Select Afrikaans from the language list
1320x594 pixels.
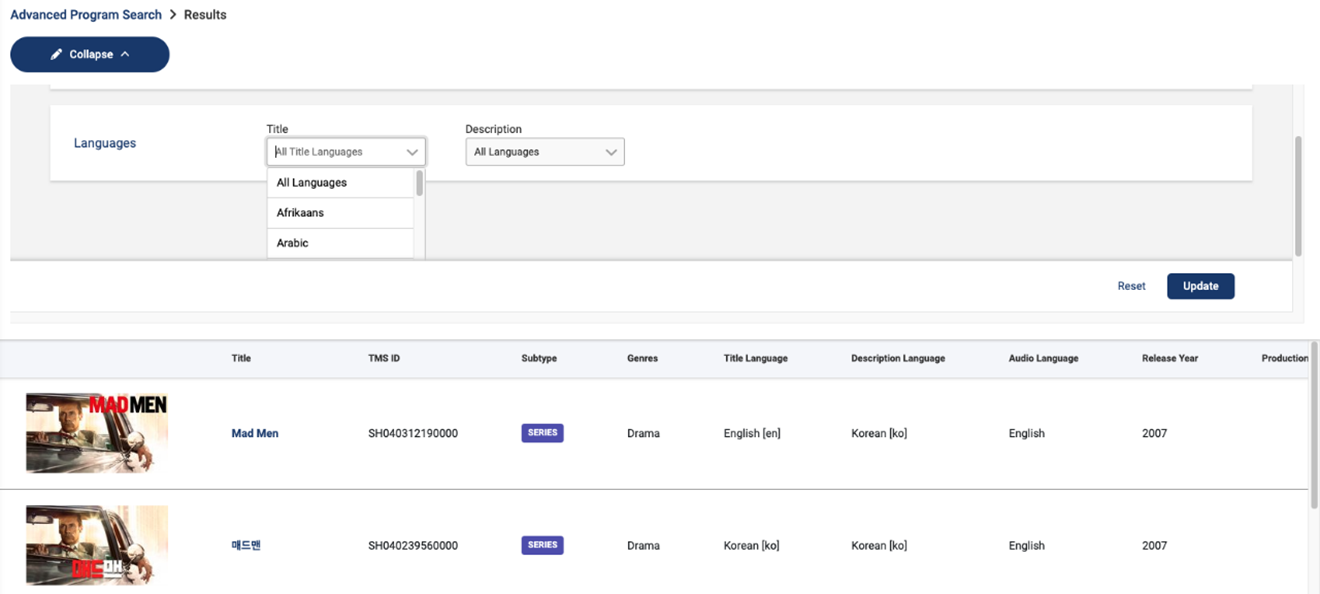(300, 213)
